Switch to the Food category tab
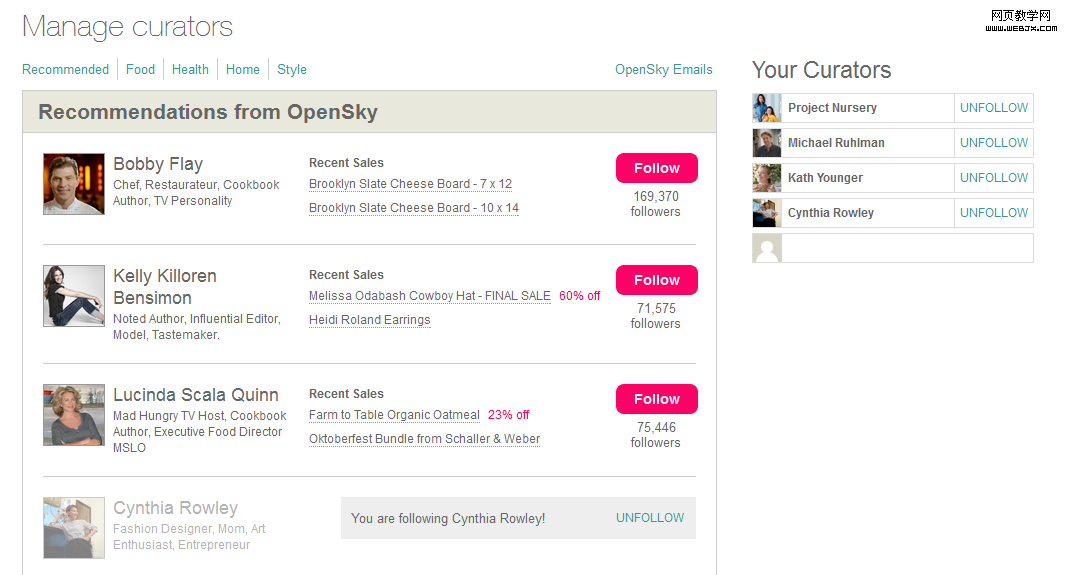Viewport: 1068px width, 575px height. (x=140, y=69)
